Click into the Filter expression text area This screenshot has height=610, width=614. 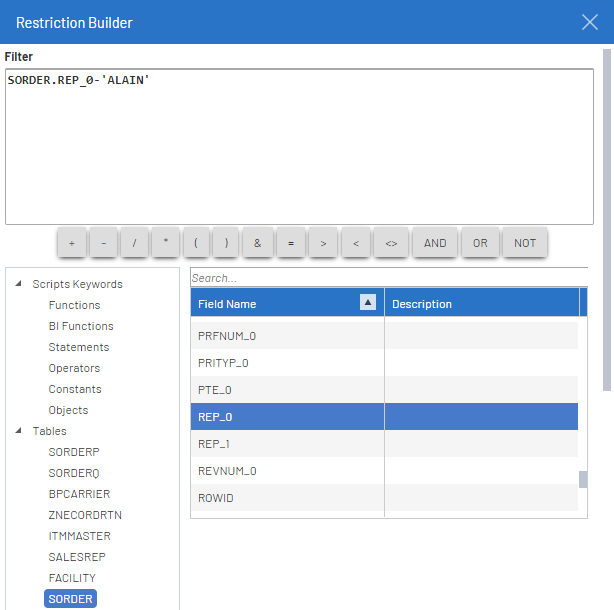(300, 150)
